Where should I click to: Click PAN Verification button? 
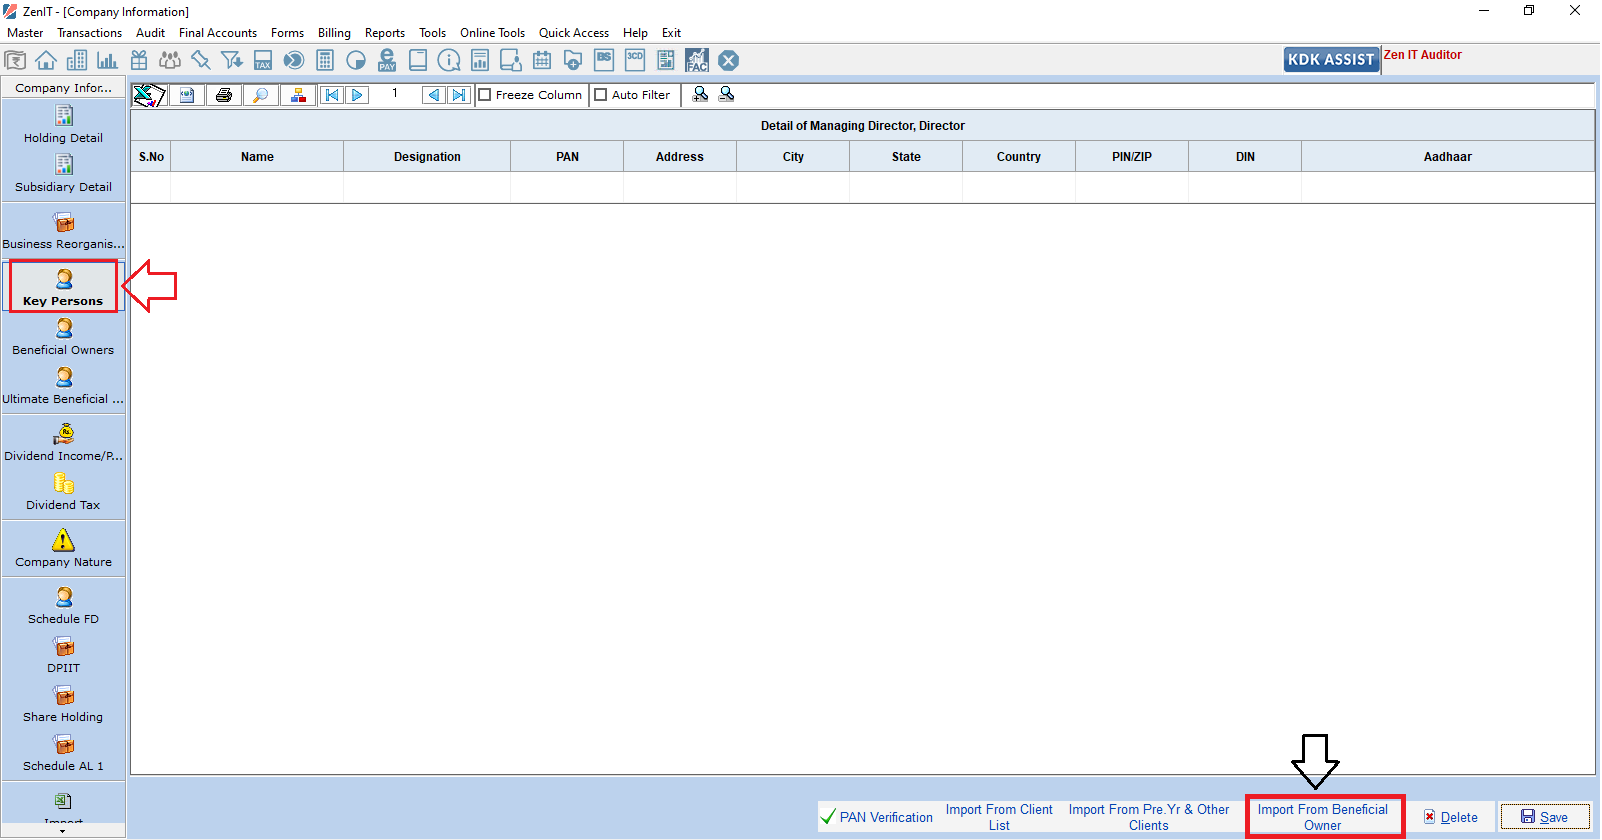click(x=877, y=817)
